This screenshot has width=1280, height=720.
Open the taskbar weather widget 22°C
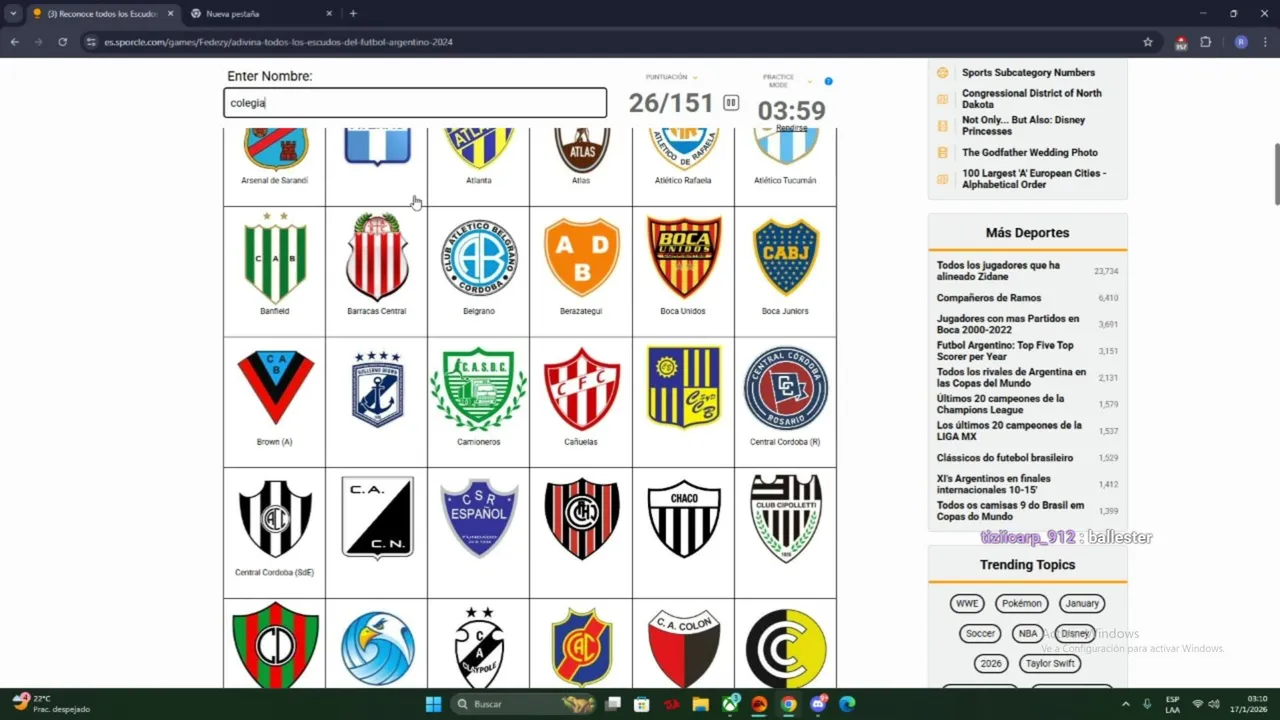tap(50, 704)
